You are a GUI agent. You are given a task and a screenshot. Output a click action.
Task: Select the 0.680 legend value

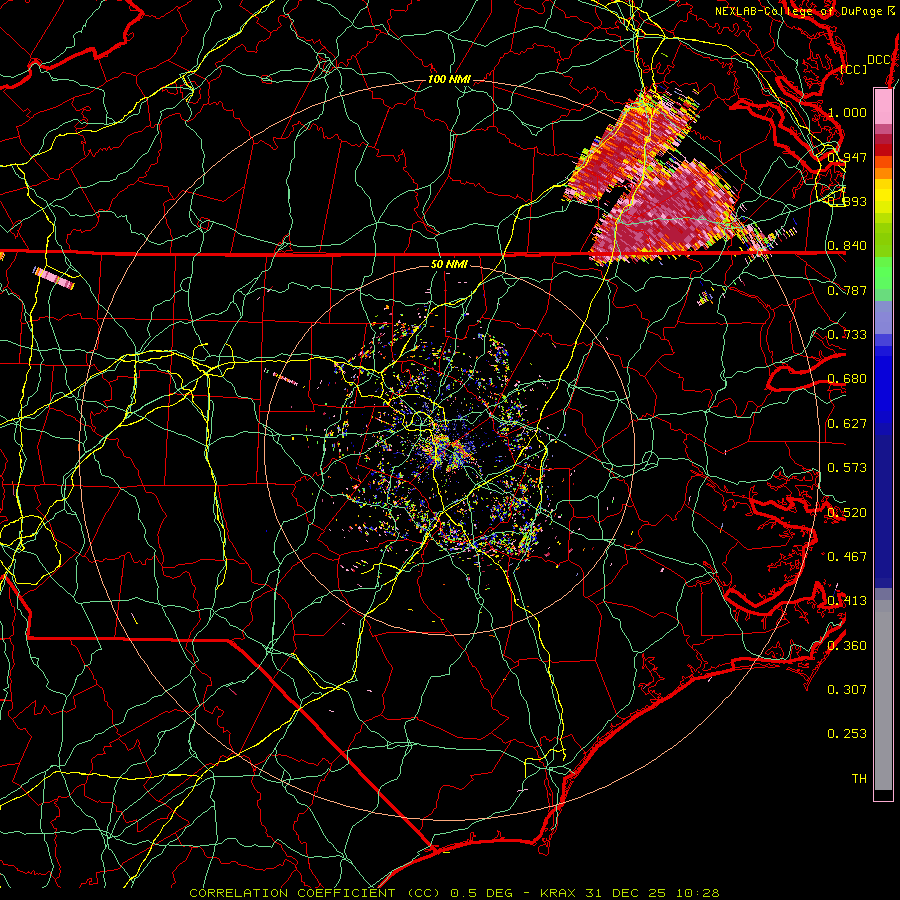[x=847, y=379]
